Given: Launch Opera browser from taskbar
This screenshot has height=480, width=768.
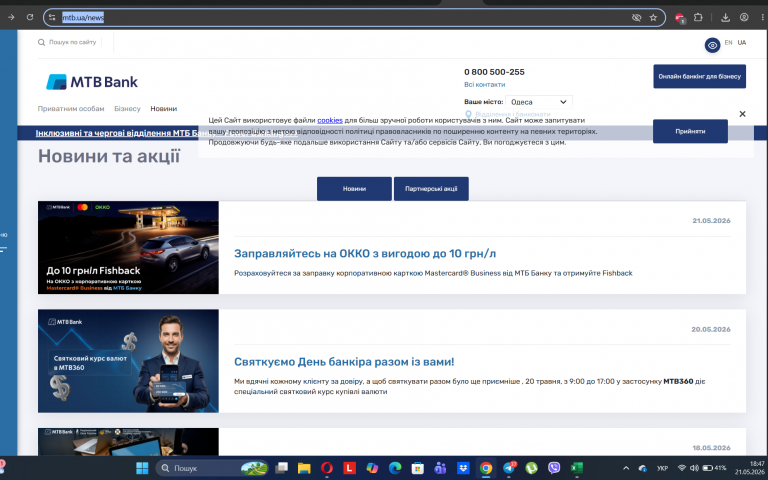Looking at the screenshot, I should click(x=327, y=468).
